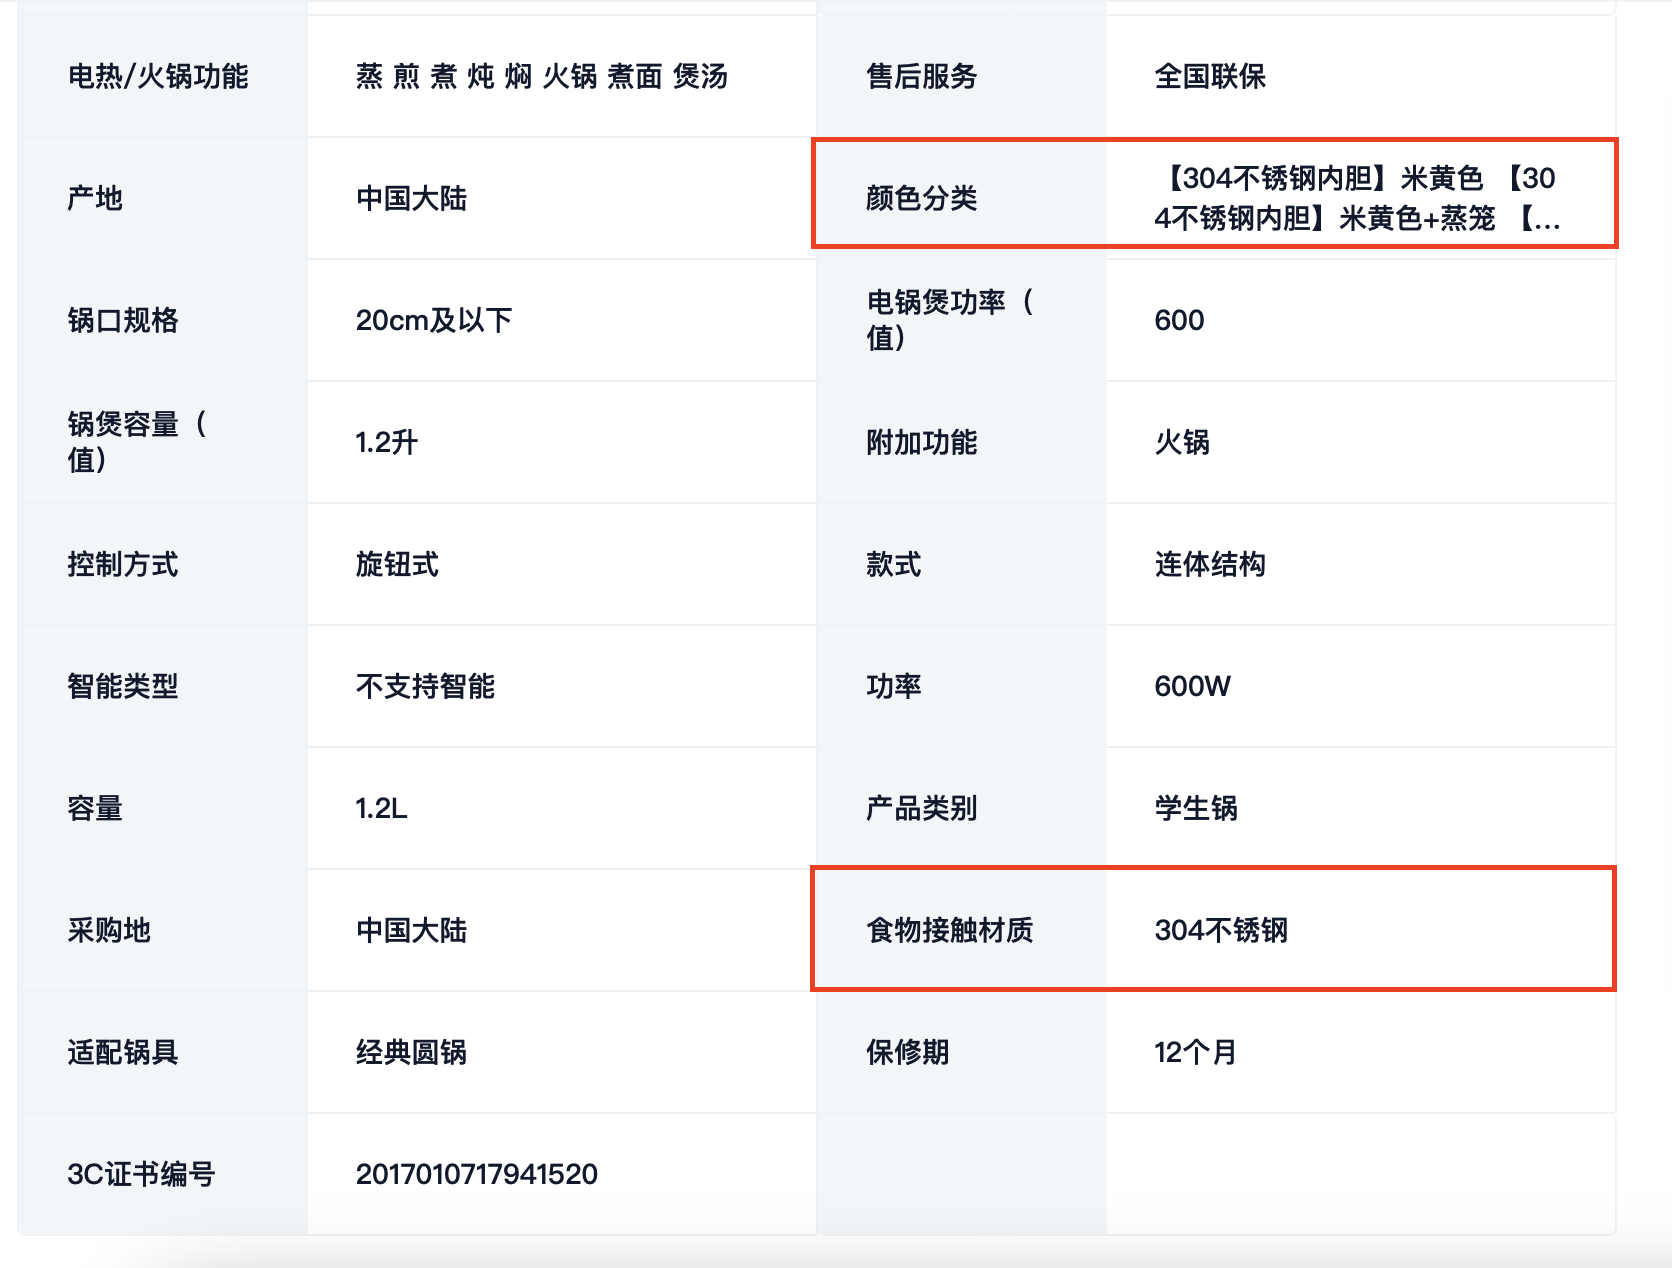
Task: Click the 附加功能 label
Action: coord(921,442)
